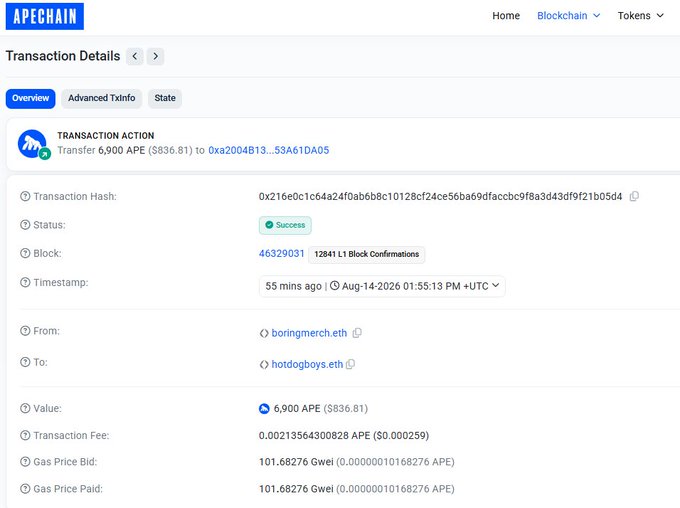Screen dimensions: 680x508
Task: Click the Transaction Details heading
Action: point(63,56)
